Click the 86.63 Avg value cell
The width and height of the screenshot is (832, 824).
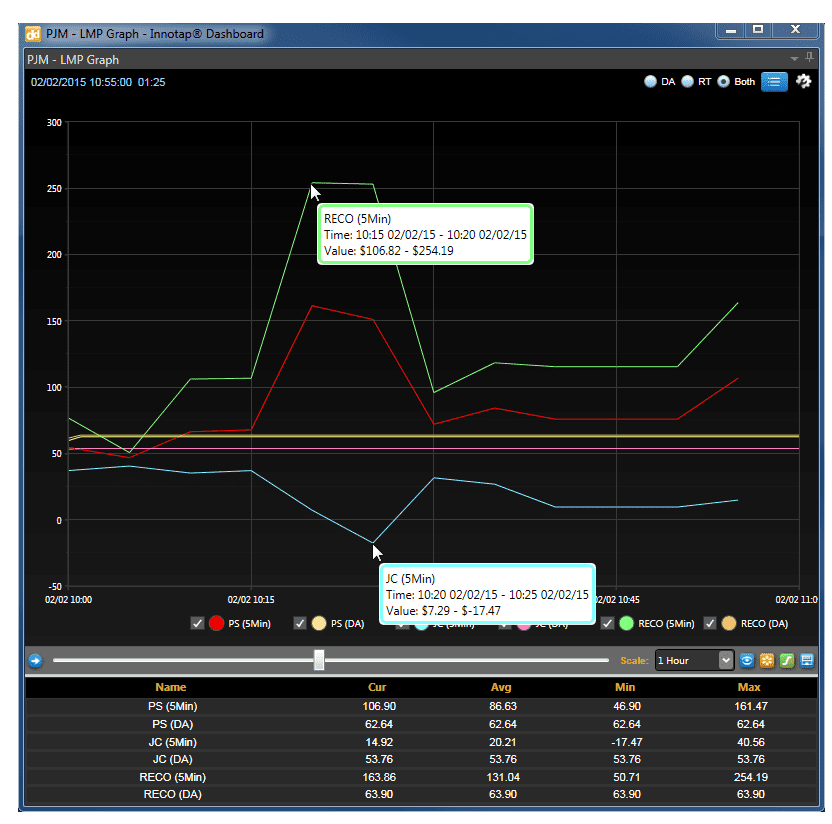[x=503, y=706]
